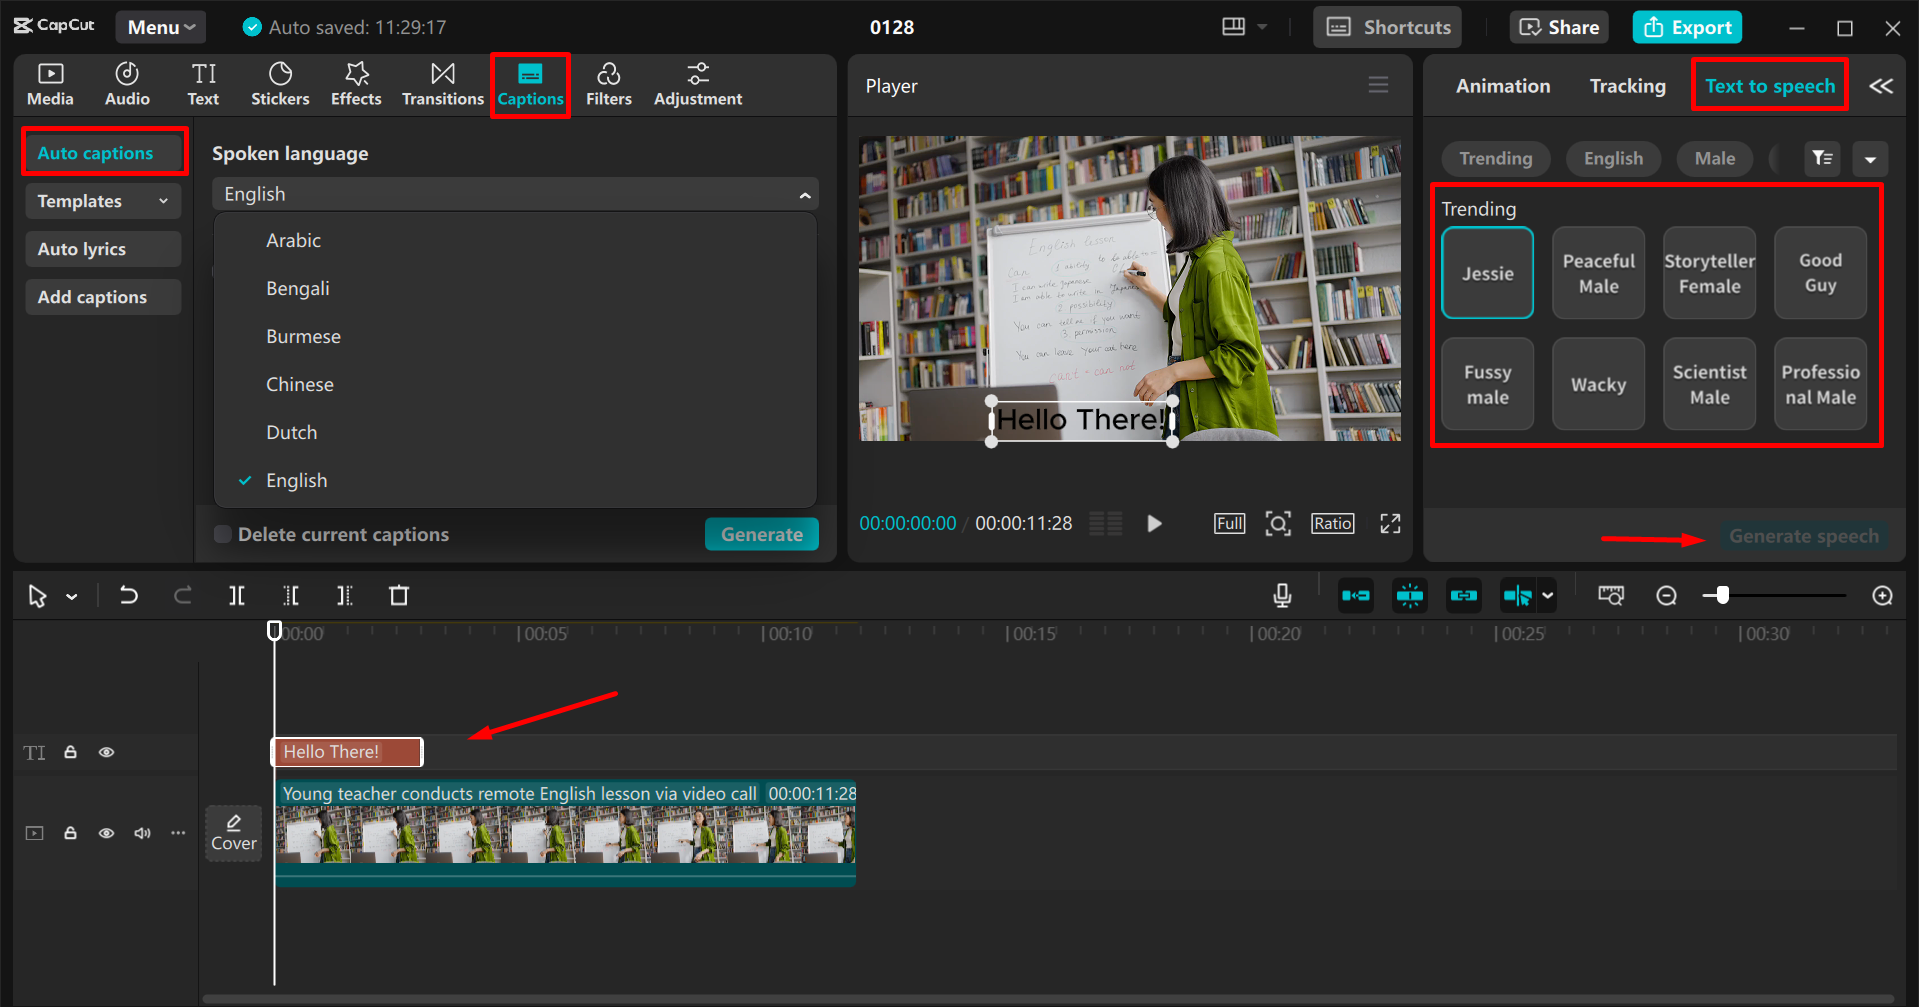Open the Menu in the top bar

pyautogui.click(x=160, y=26)
